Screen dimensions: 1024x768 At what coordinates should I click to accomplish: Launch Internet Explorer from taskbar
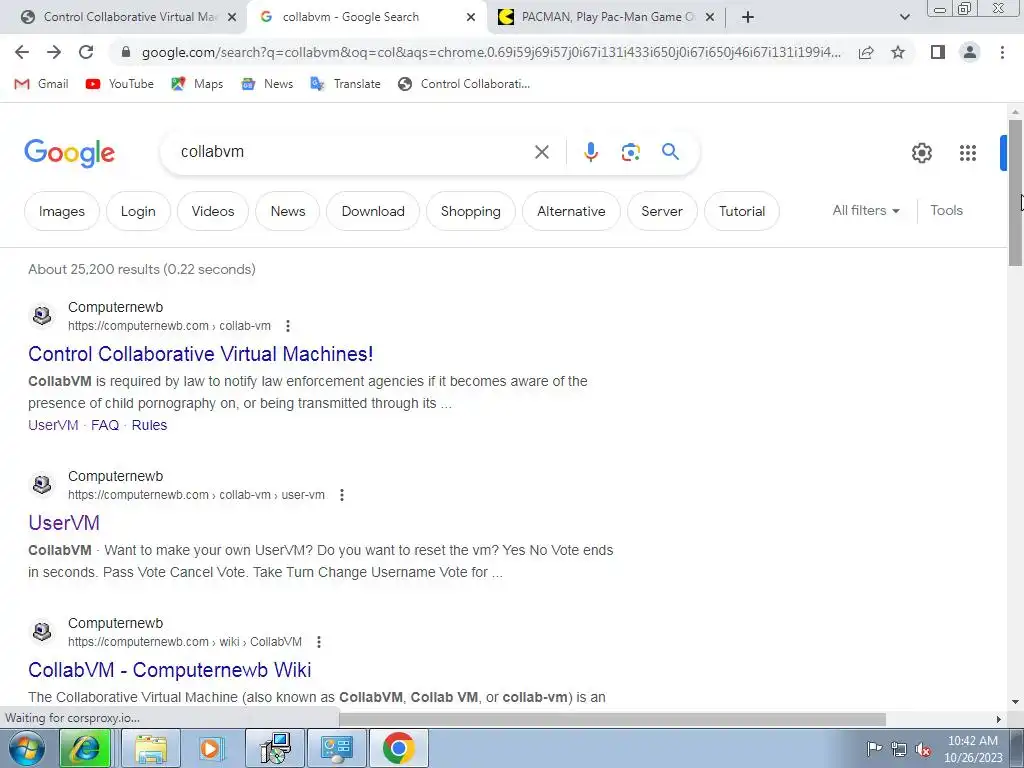click(85, 748)
